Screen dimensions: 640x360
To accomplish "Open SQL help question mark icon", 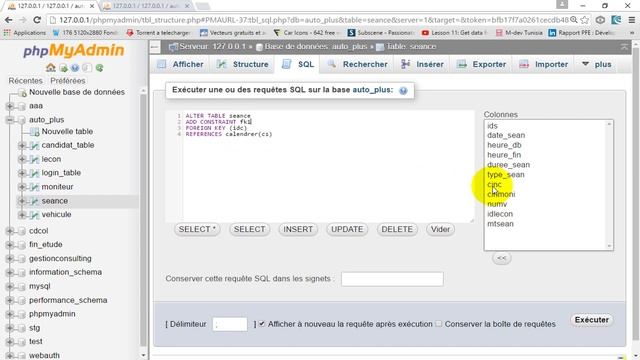I will pyautogui.click(x=403, y=91).
